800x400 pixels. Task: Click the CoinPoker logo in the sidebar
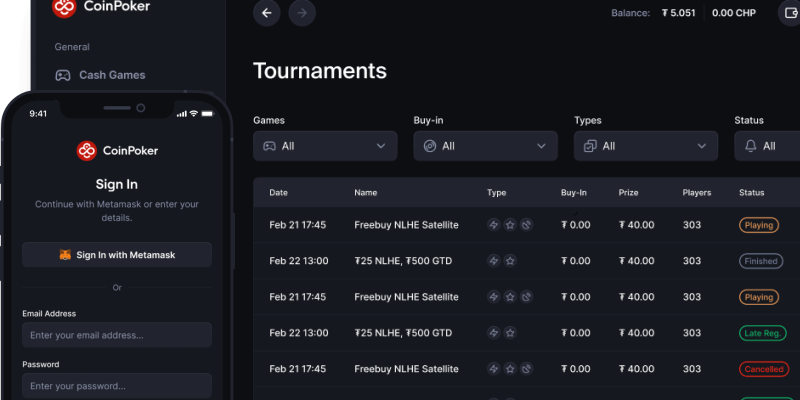[64, 9]
